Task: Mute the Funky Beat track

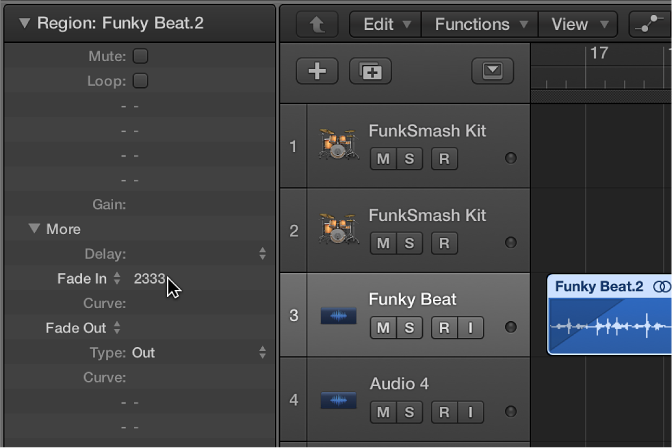Action: coord(382,327)
